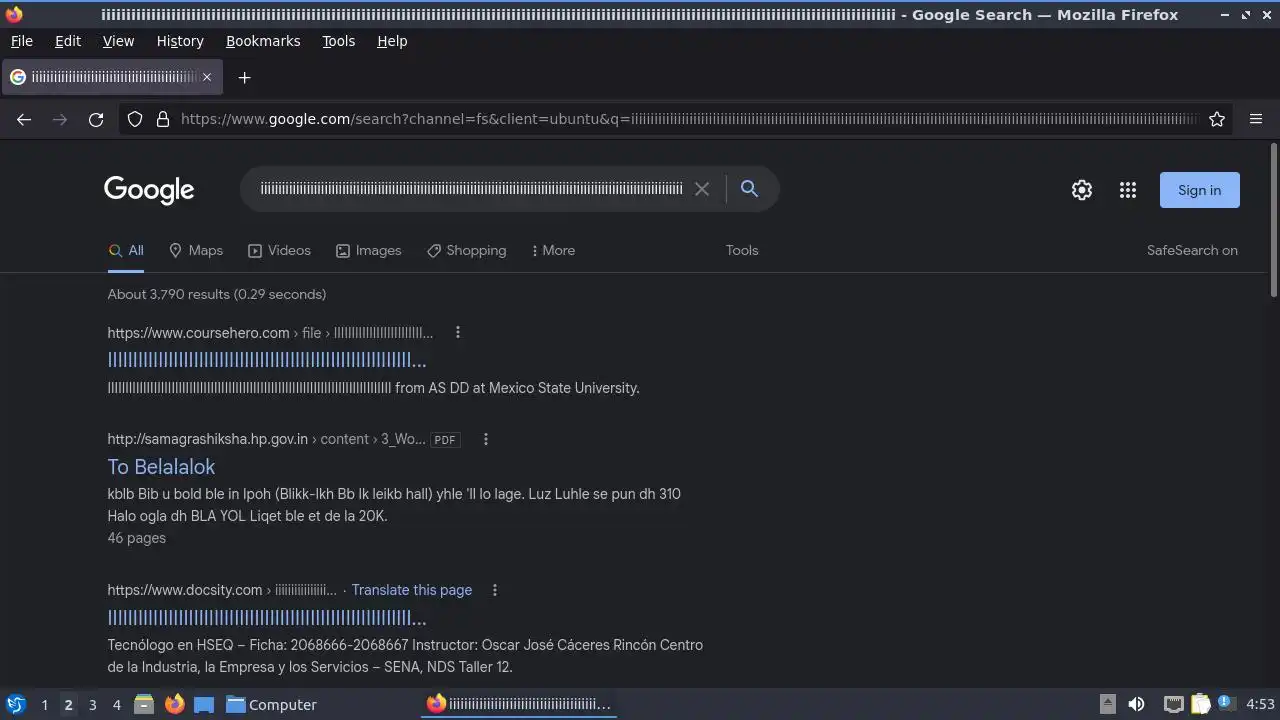Image resolution: width=1280 pixels, height=720 pixels.
Task: Switch to the Maps results tab
Action: tap(196, 250)
